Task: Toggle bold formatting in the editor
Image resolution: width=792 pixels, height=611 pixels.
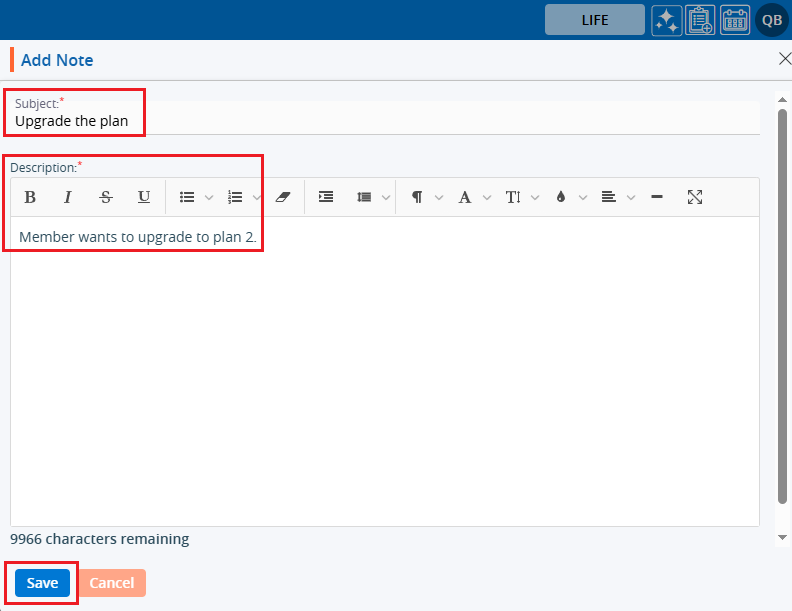Action: tap(30, 197)
